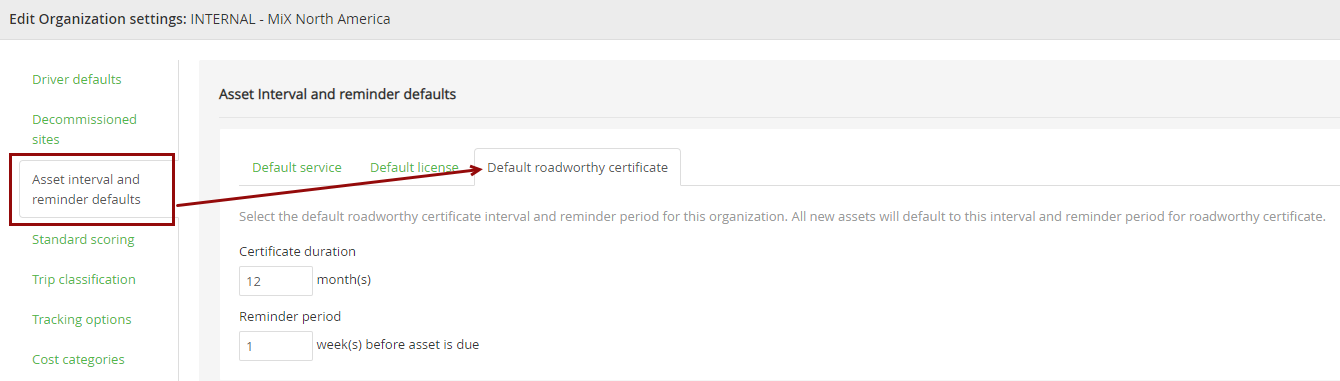This screenshot has height=381, width=1340.
Task: Focus the Reminder period weeks field
Action: tap(276, 346)
